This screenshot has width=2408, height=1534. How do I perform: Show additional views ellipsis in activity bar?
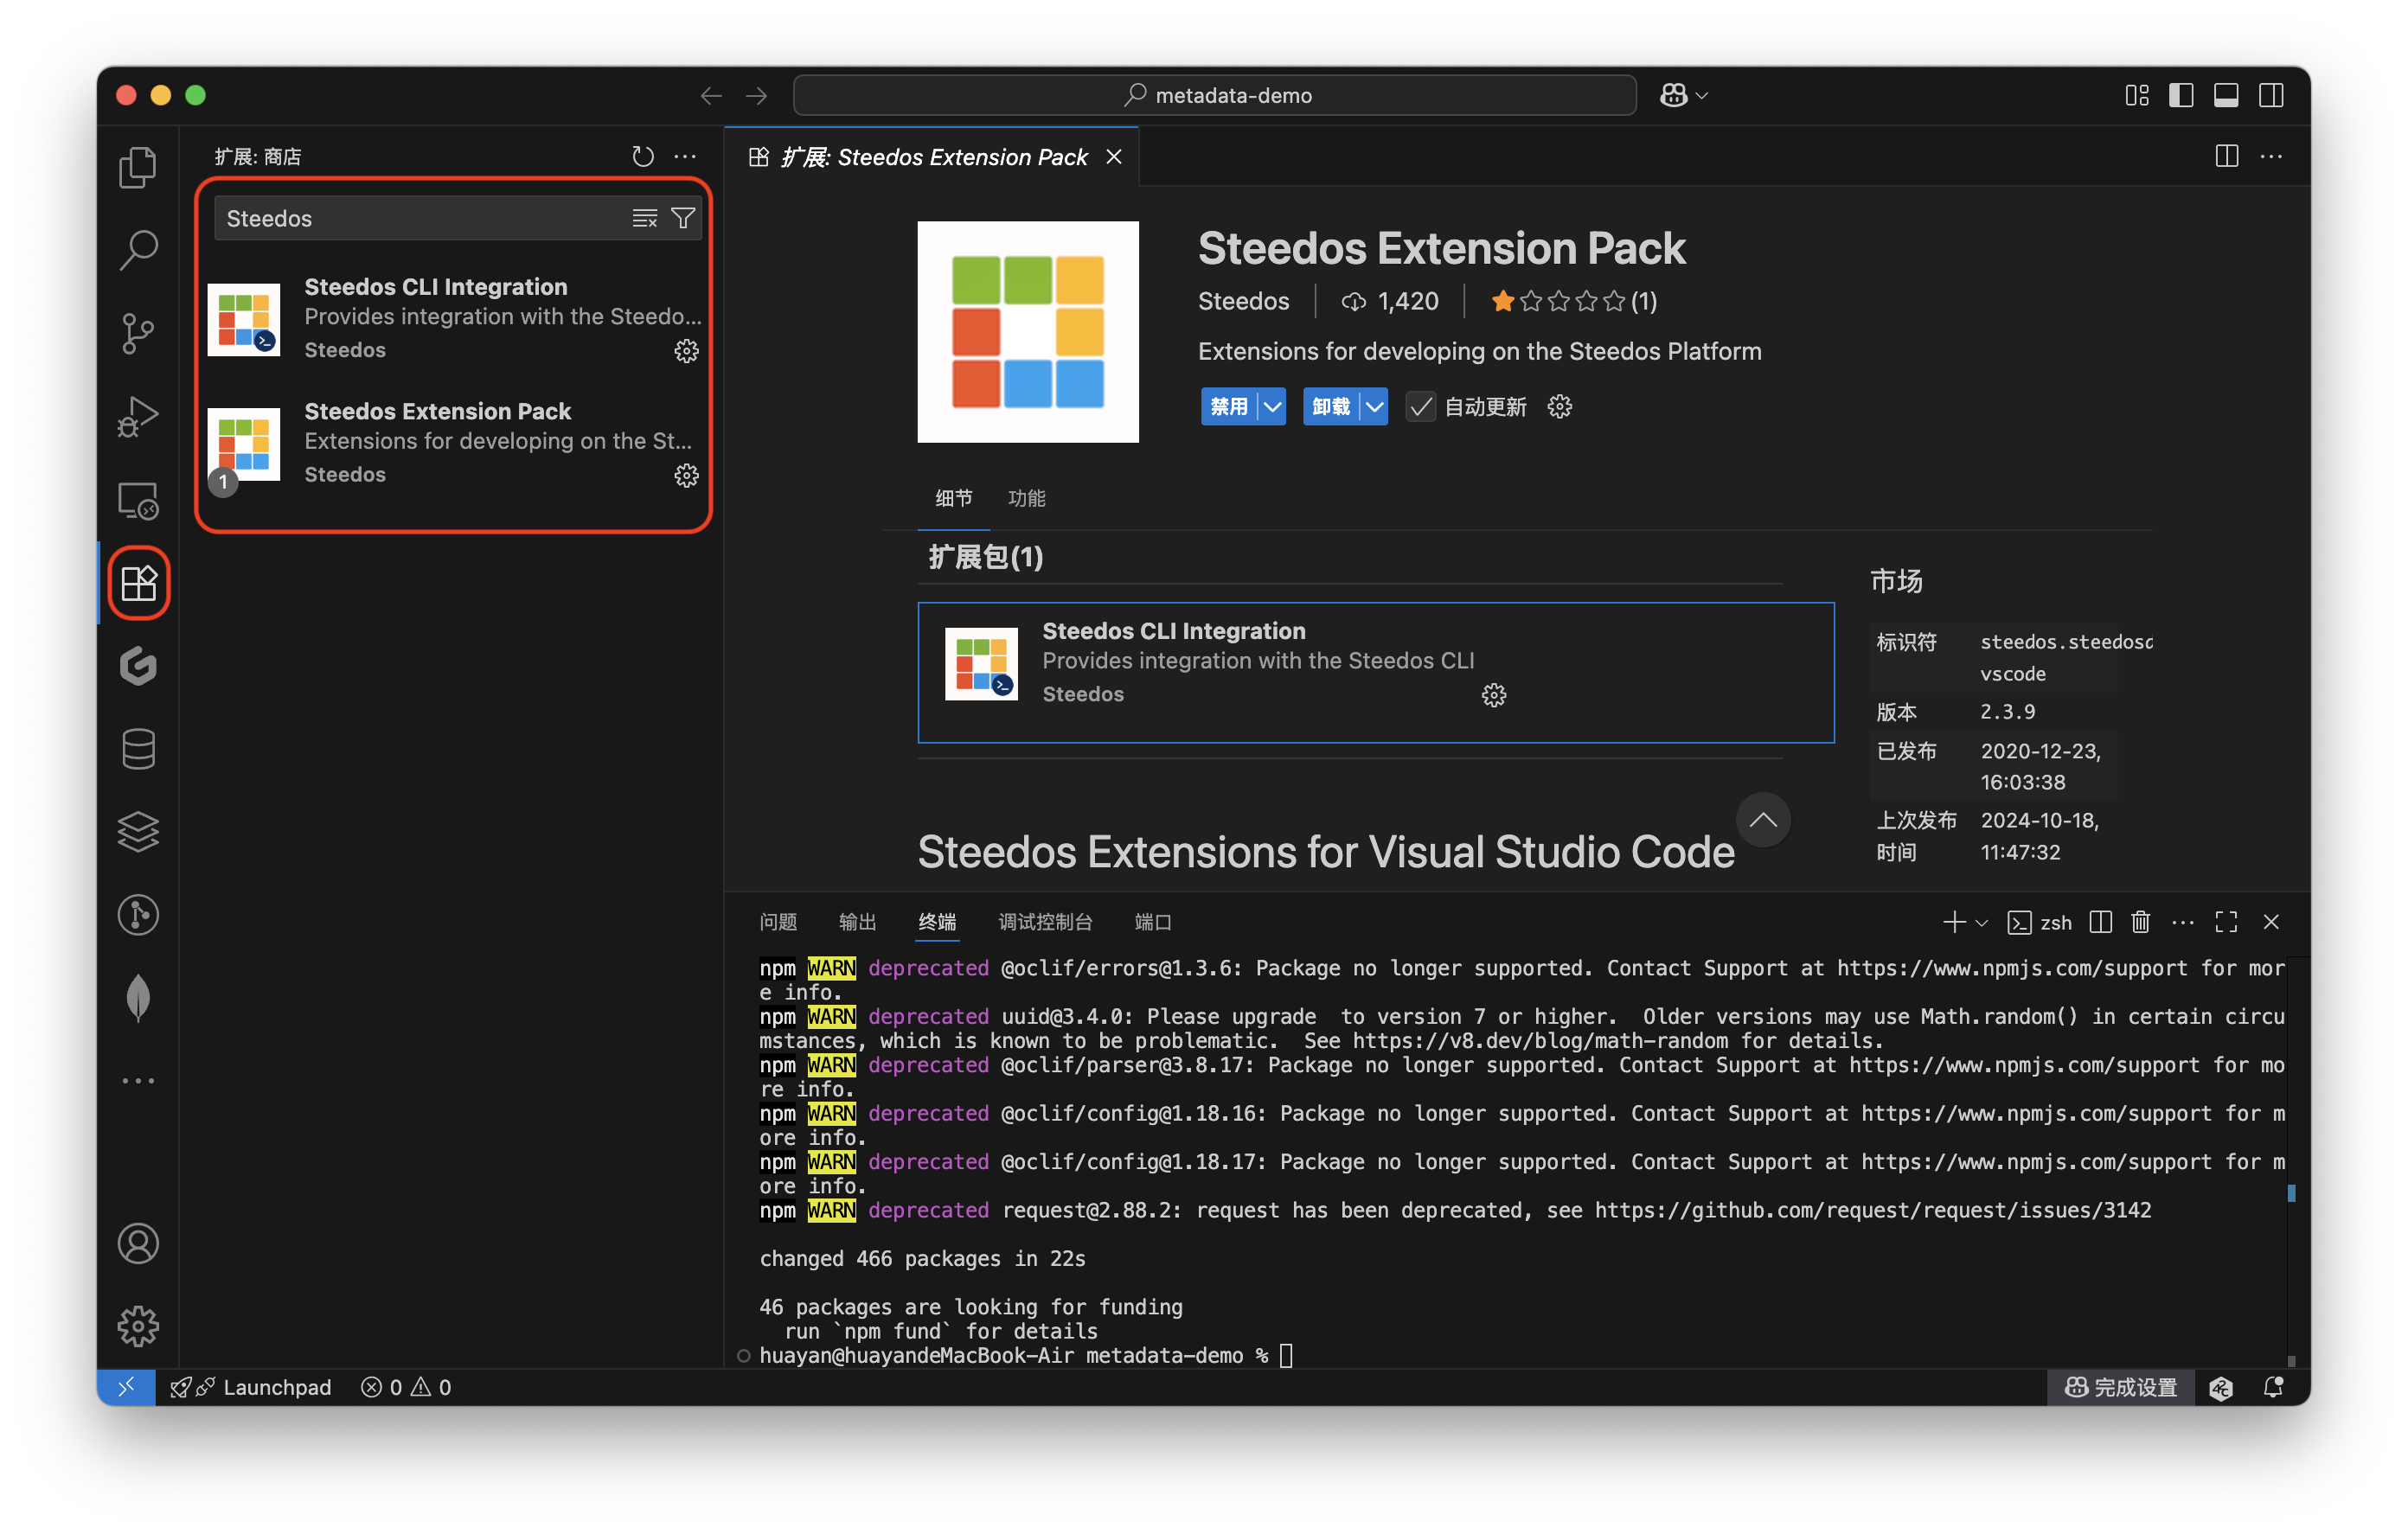[x=138, y=1080]
